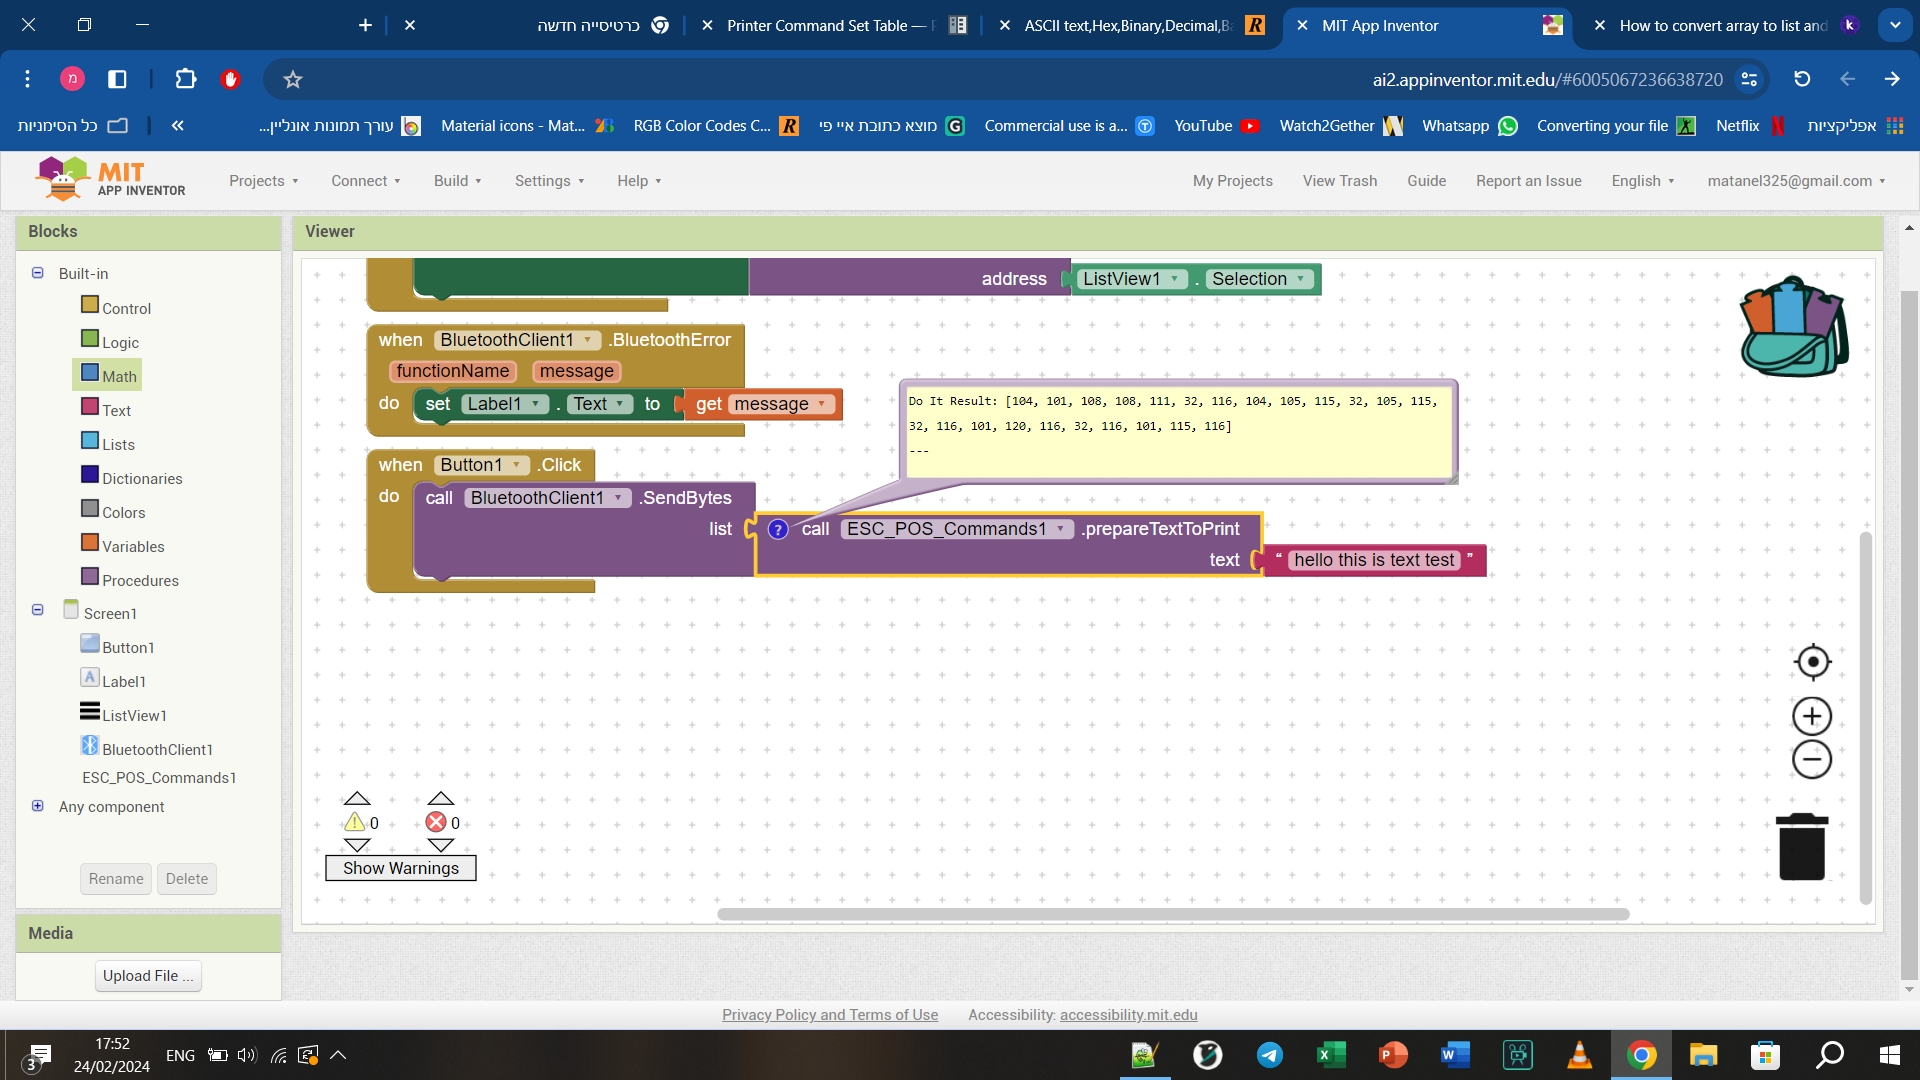The image size is (1920, 1080).
Task: Click the yellow warning triangle icon
Action: tap(355, 822)
